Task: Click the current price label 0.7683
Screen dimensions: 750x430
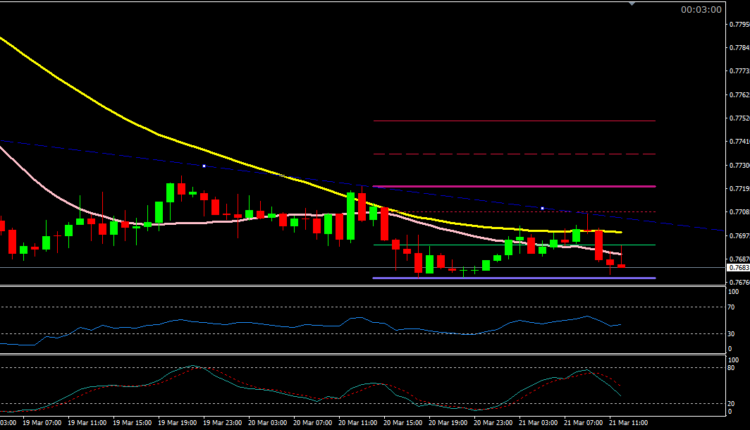Action: point(738,268)
